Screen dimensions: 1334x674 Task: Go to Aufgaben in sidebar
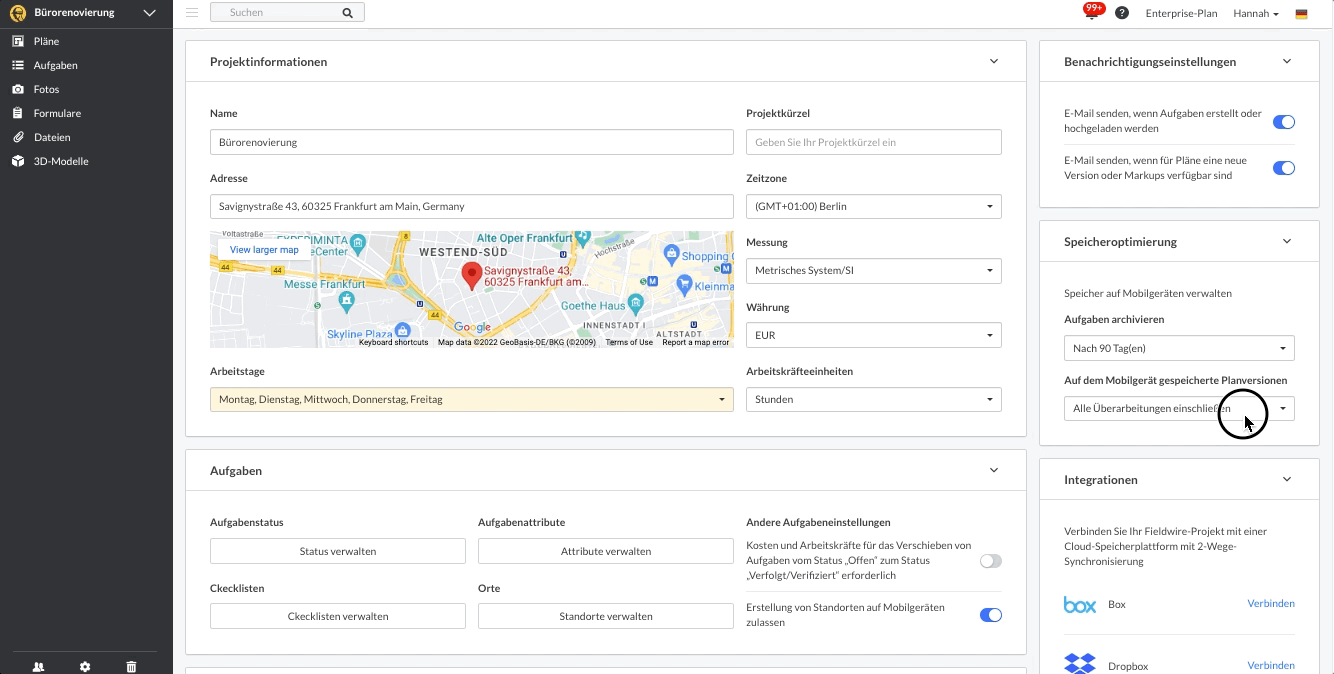pyautogui.click(x=56, y=65)
